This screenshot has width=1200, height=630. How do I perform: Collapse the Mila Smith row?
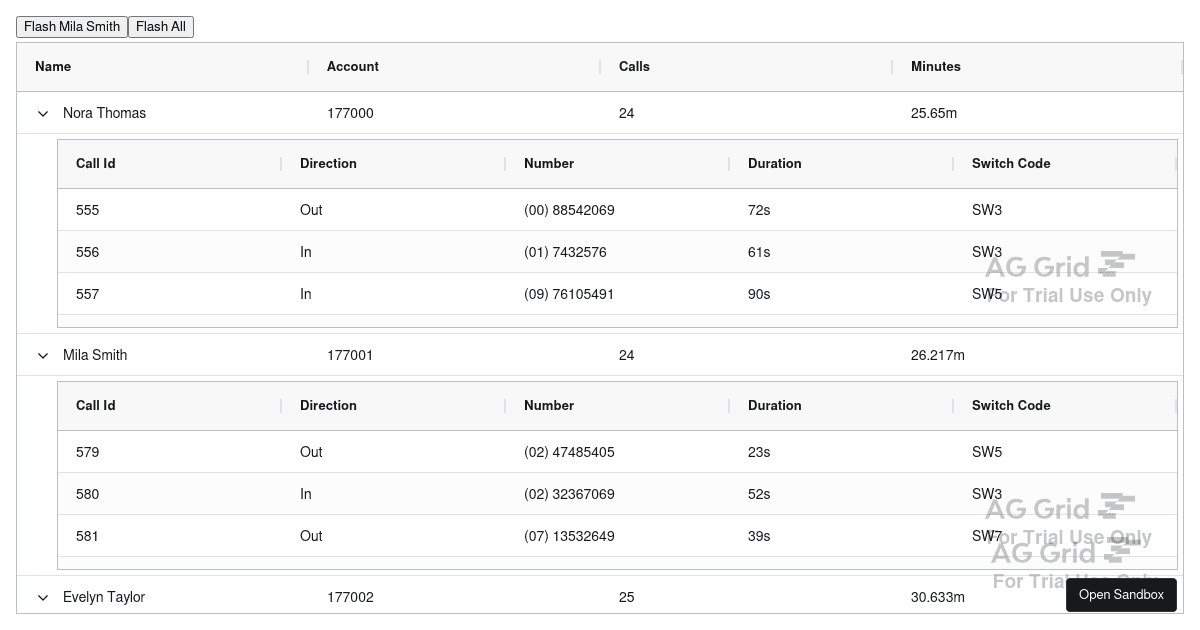pyautogui.click(x=42, y=355)
